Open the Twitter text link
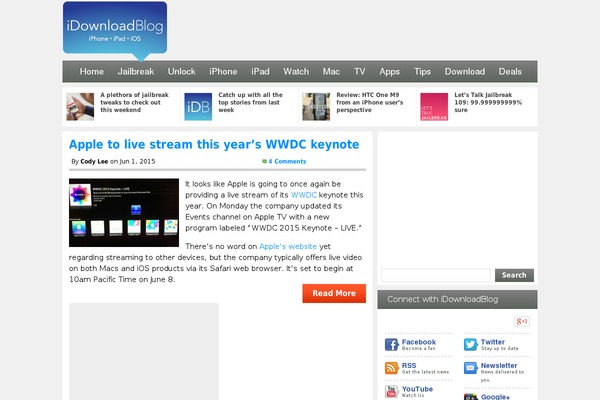Screen dimensions: 600x400 point(492,342)
